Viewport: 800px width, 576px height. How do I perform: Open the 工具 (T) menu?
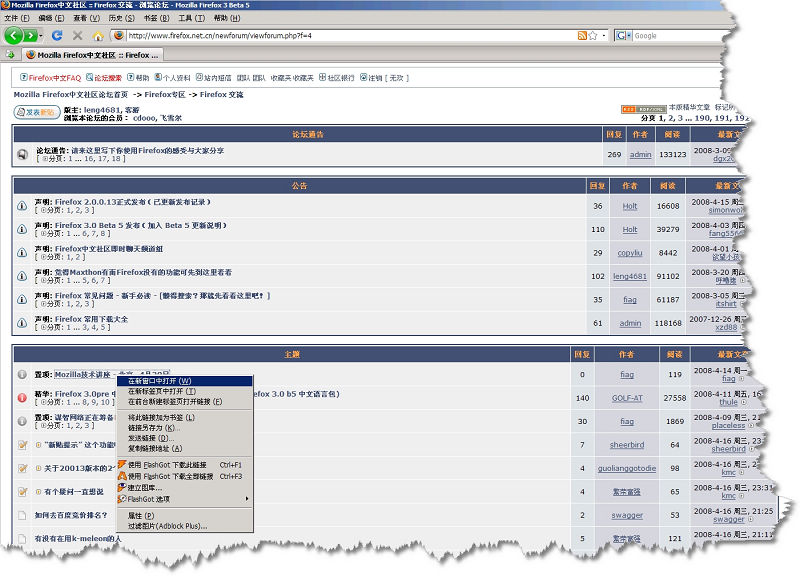pos(191,18)
